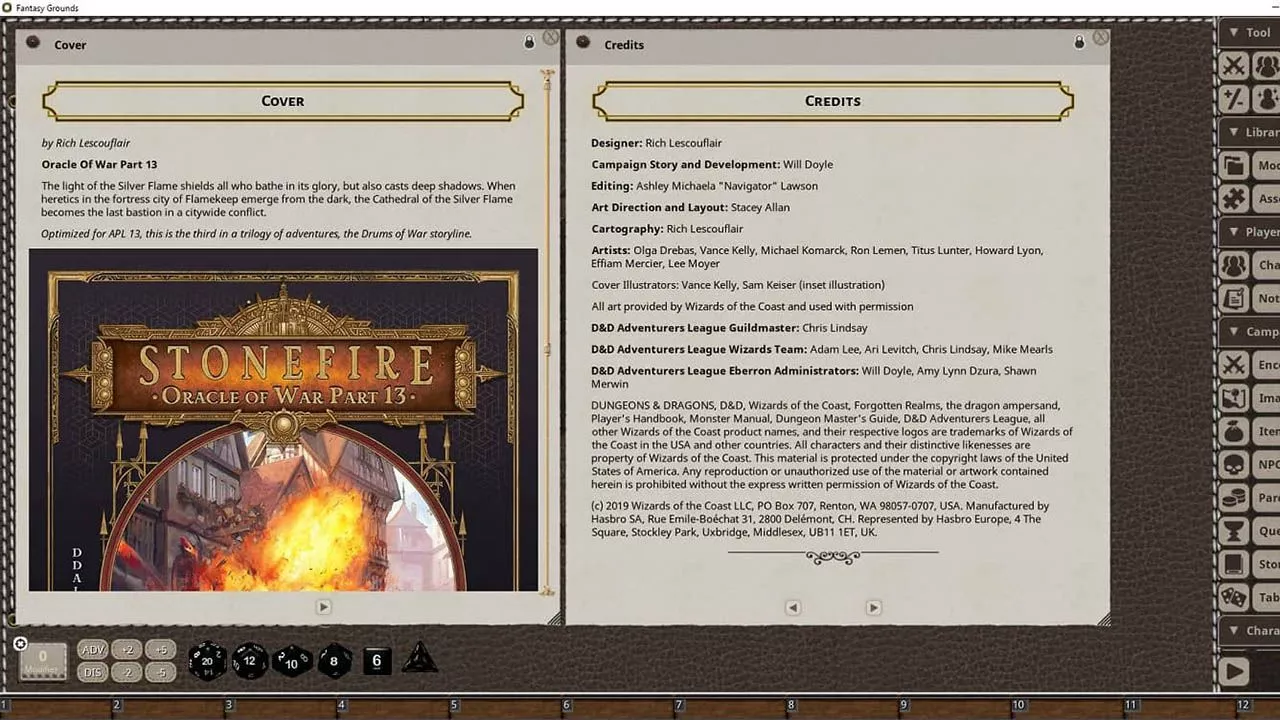
Task: Expand the Character sidebar section
Action: point(1249,631)
